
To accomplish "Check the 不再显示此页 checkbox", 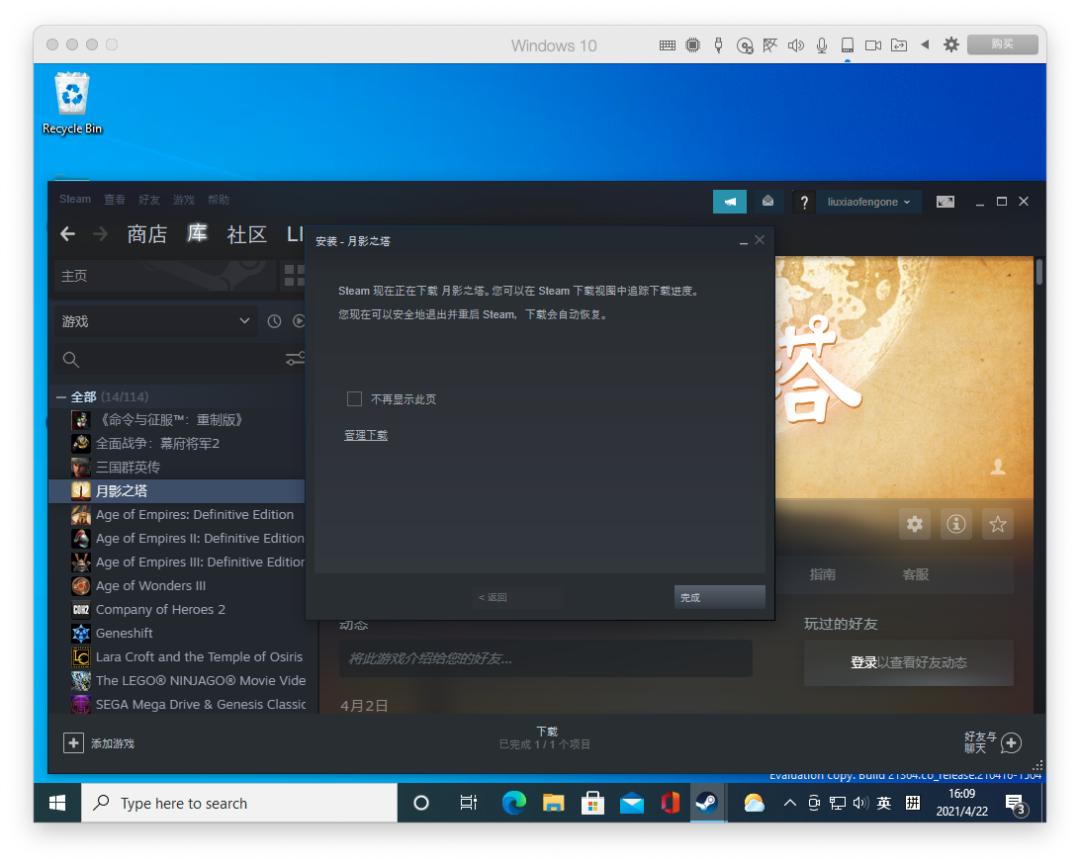I will [354, 399].
